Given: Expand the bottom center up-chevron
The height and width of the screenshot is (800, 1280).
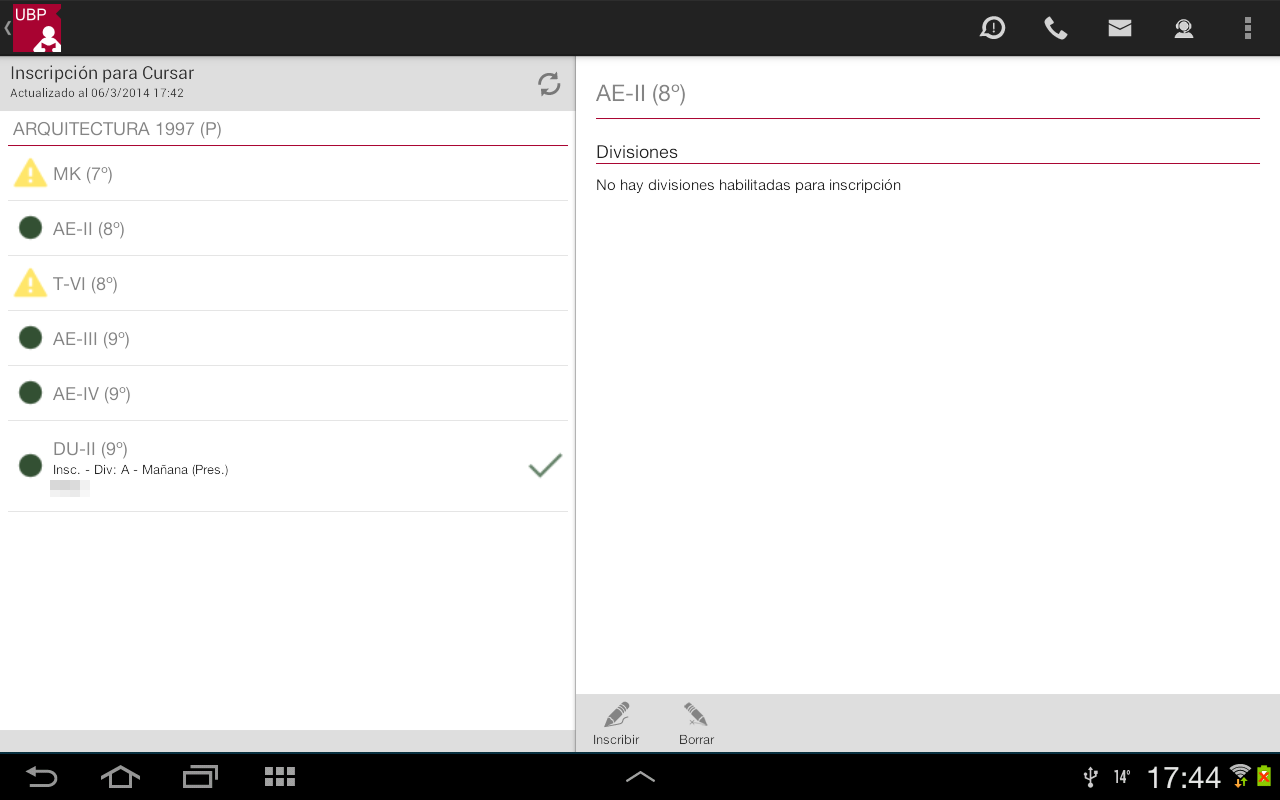Looking at the screenshot, I should [x=640, y=776].
